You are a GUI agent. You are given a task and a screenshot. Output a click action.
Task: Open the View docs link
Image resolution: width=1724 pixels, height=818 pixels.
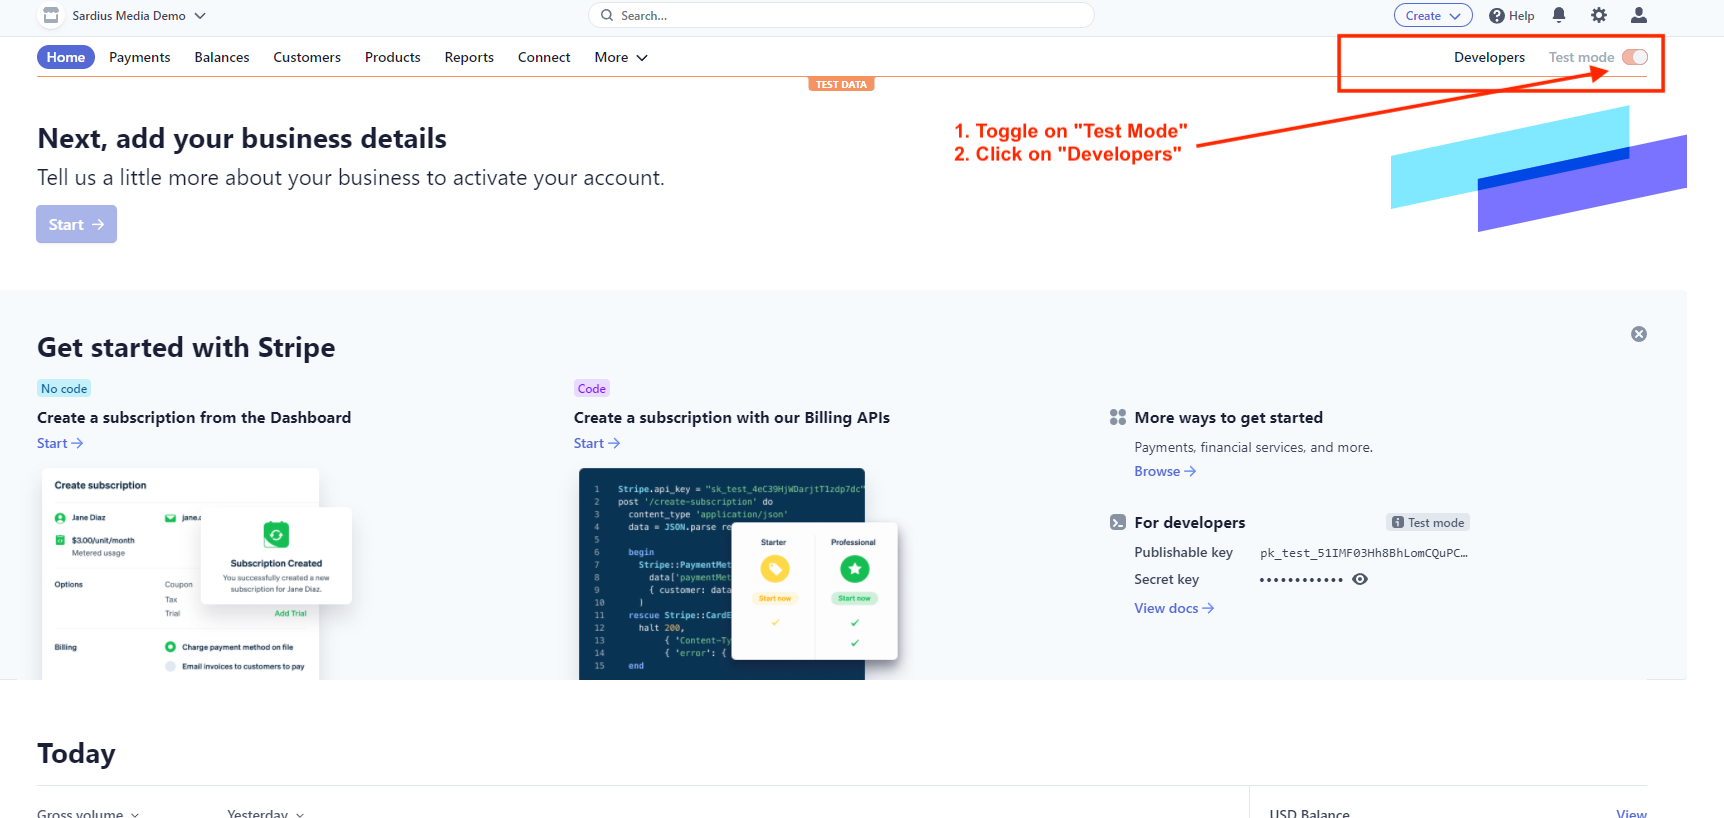click(1174, 608)
